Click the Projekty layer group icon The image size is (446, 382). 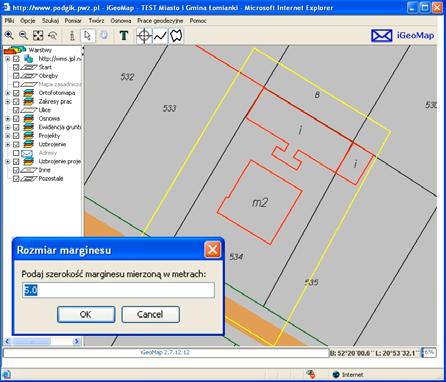(x=29, y=136)
